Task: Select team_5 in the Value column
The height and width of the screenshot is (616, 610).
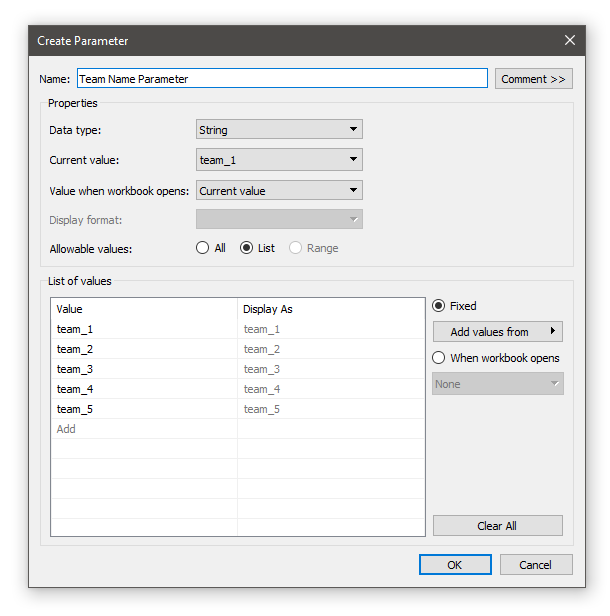Action: 144,409
